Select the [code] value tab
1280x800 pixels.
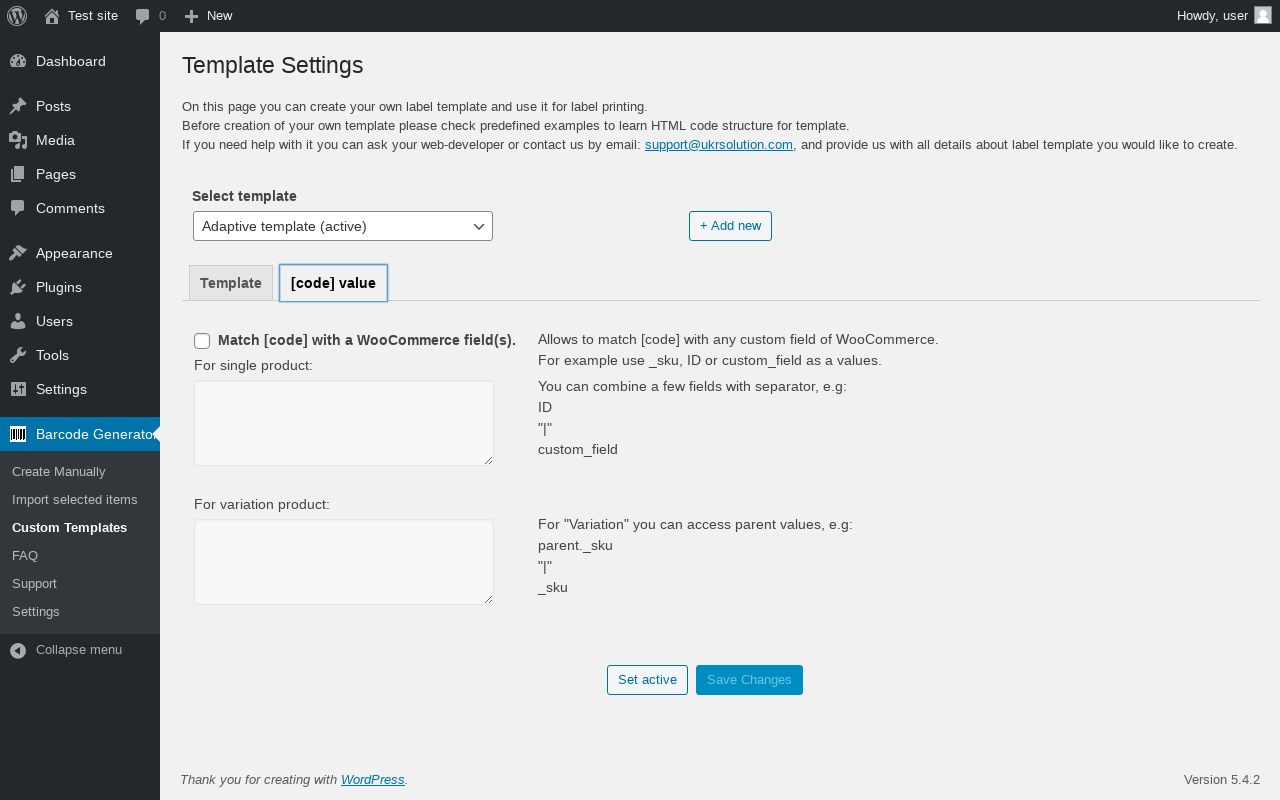333,283
